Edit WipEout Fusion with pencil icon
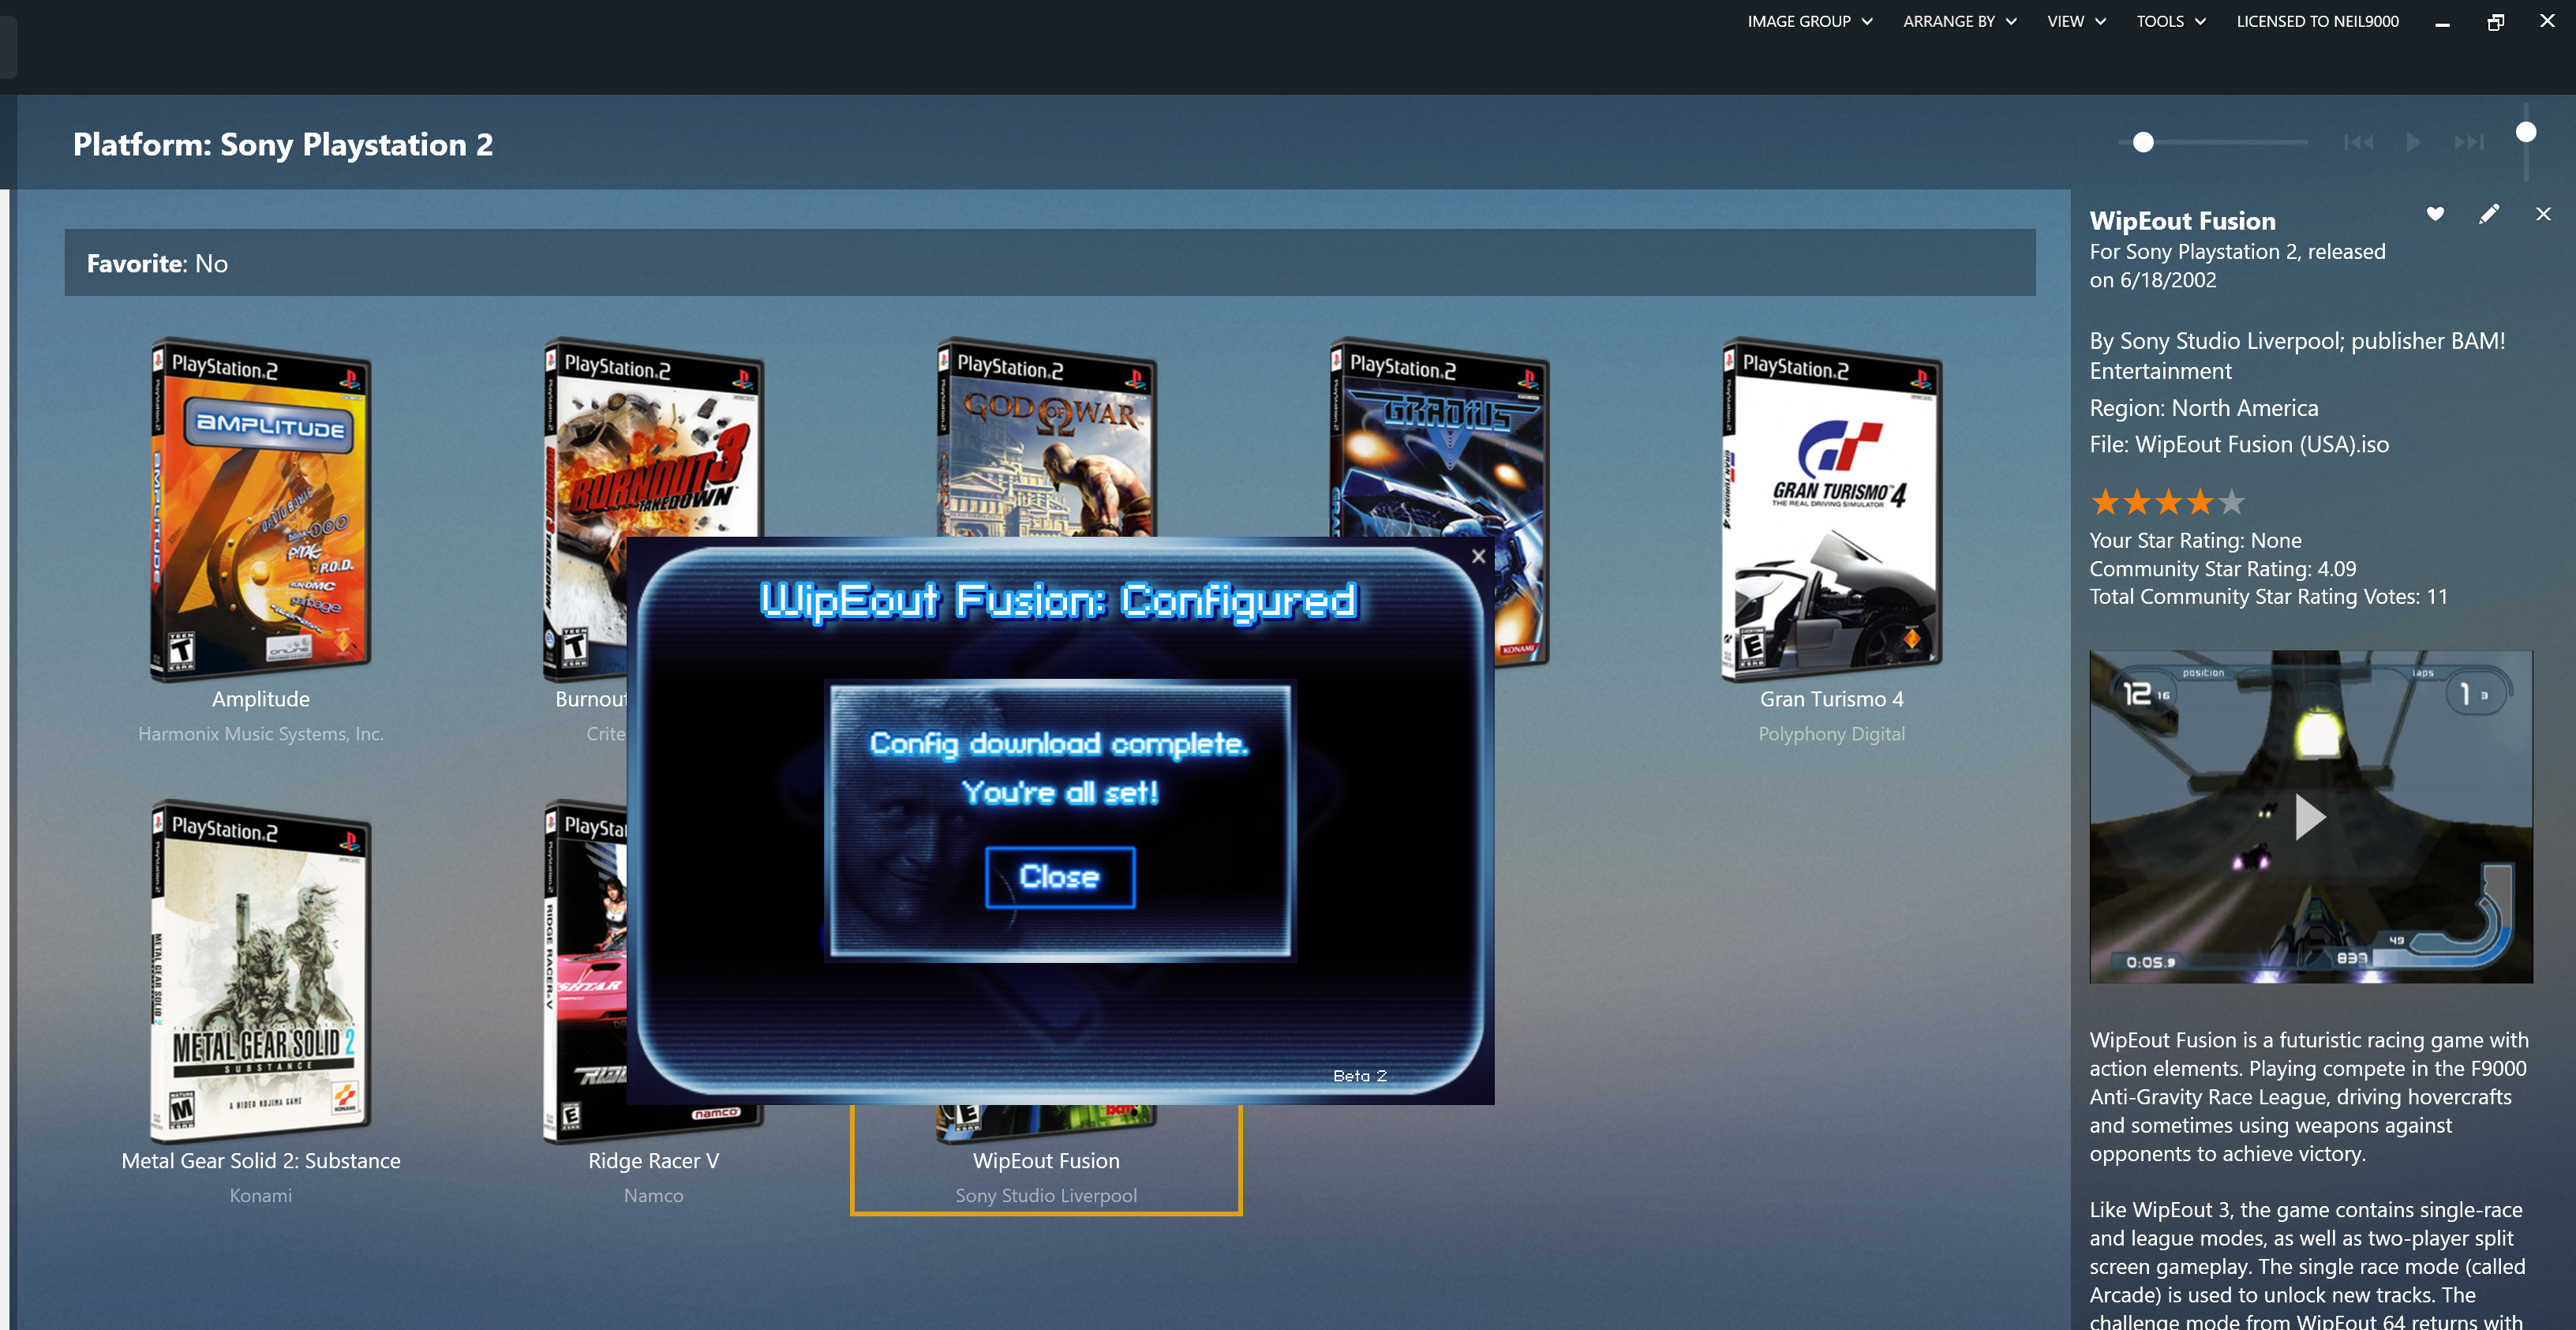This screenshot has width=2576, height=1330. (2489, 214)
